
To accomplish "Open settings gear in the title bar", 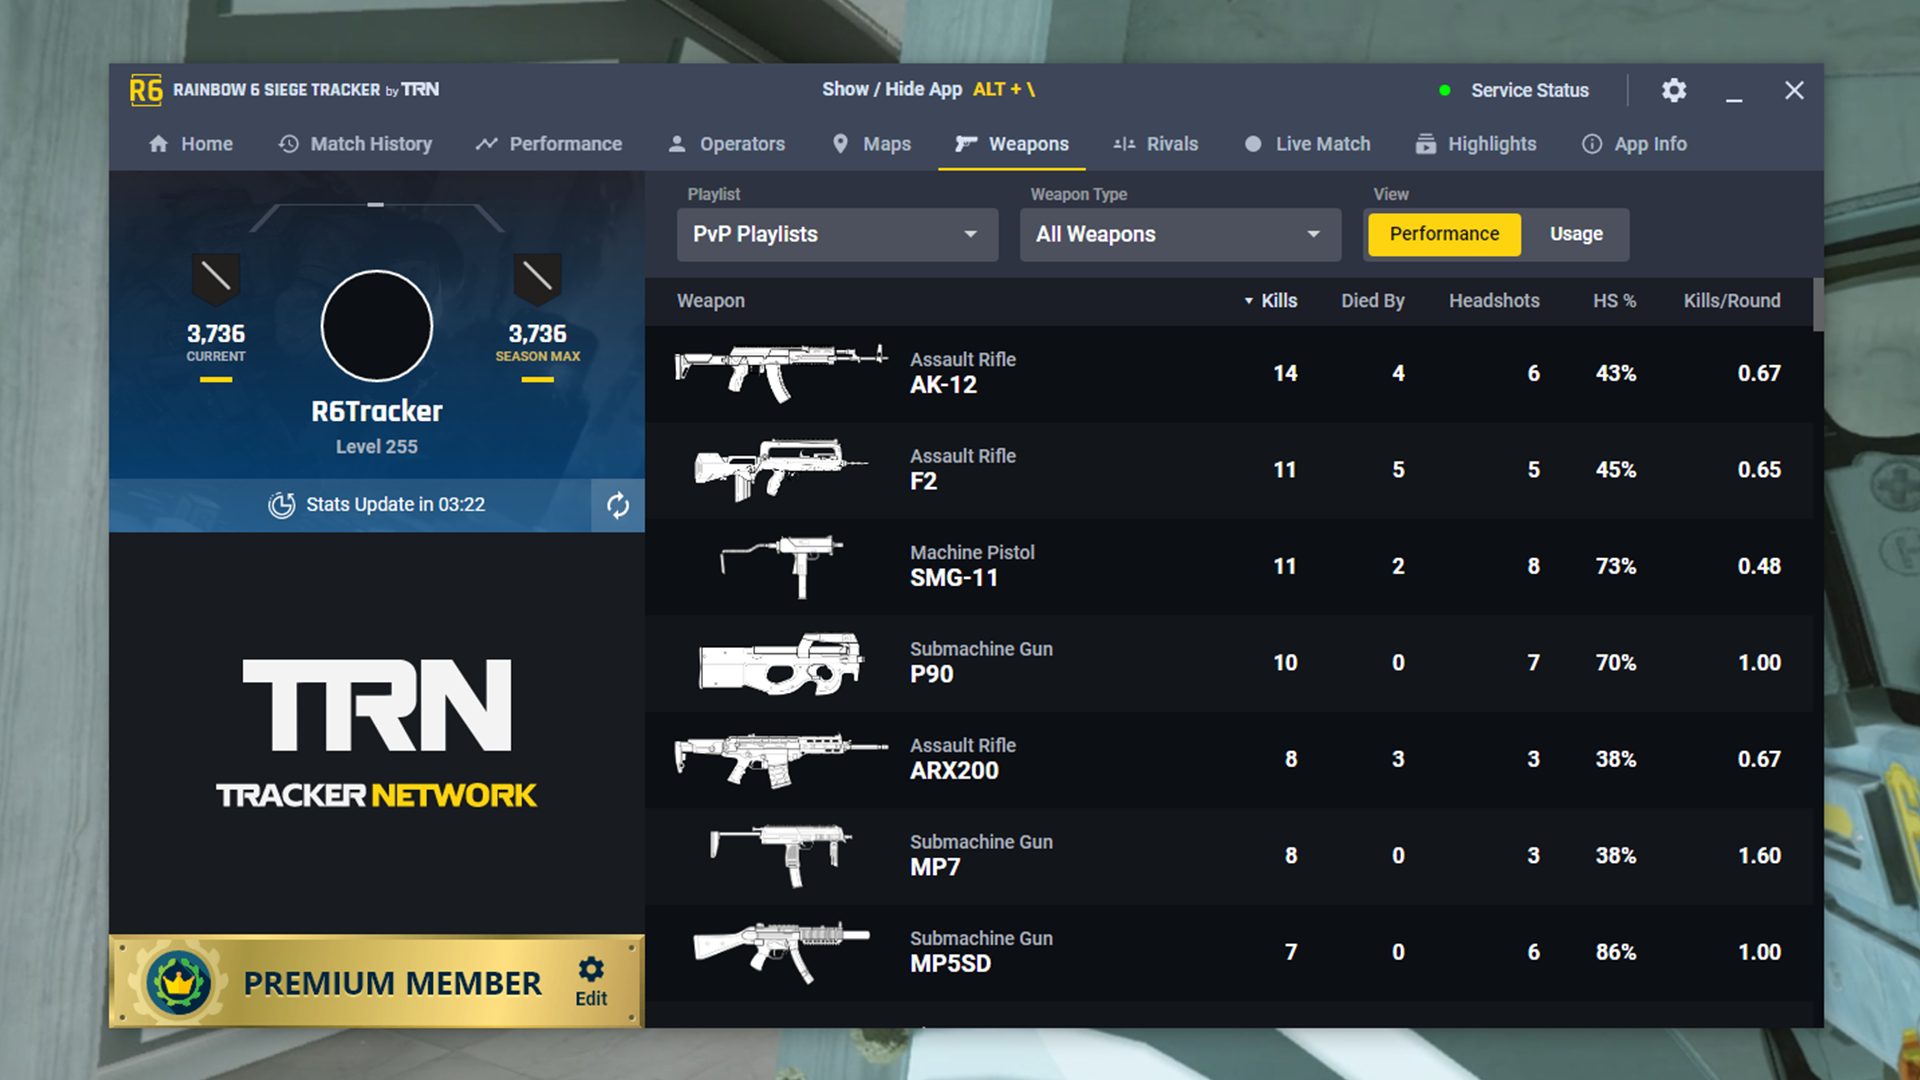I will pos(1674,90).
